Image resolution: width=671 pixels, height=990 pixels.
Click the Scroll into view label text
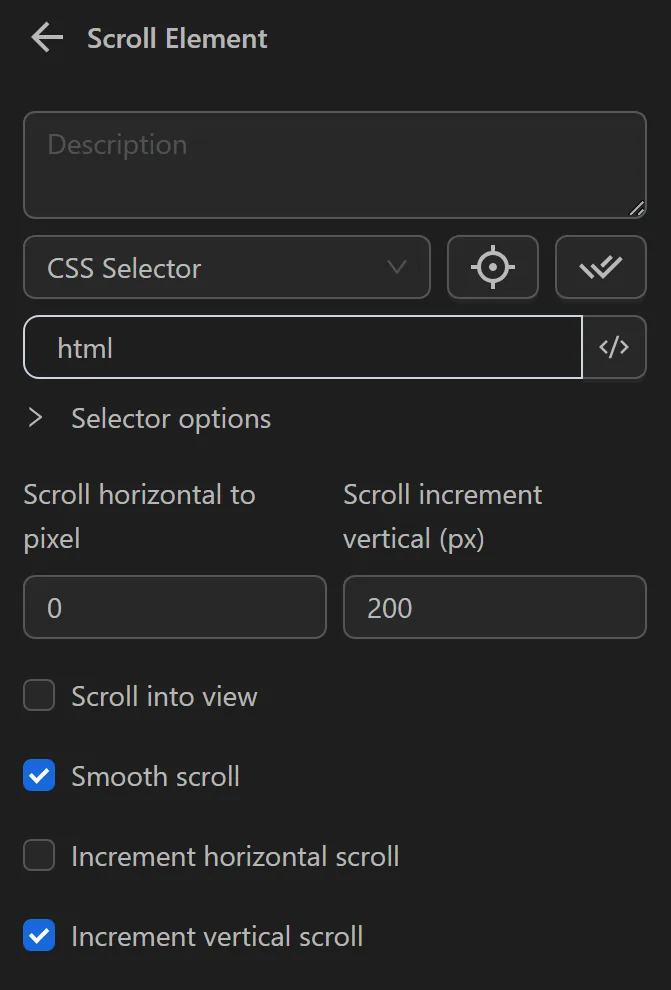[163, 695]
